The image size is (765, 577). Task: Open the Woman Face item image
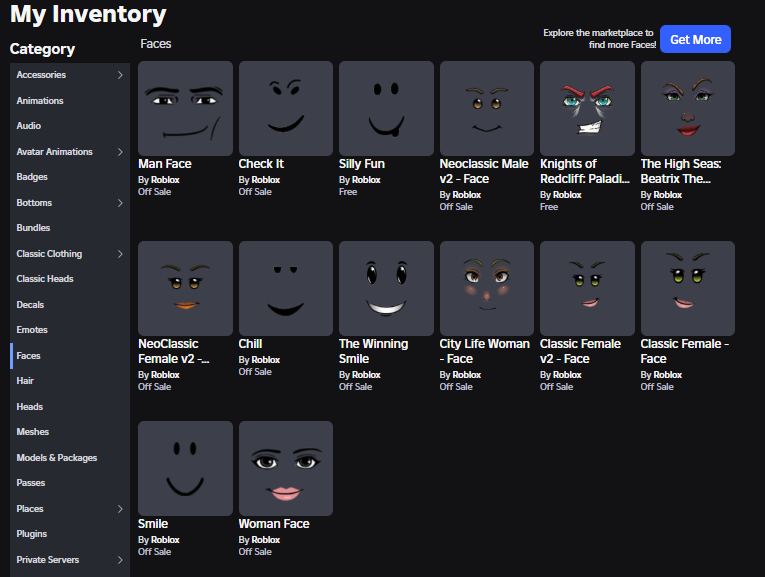[286, 468]
